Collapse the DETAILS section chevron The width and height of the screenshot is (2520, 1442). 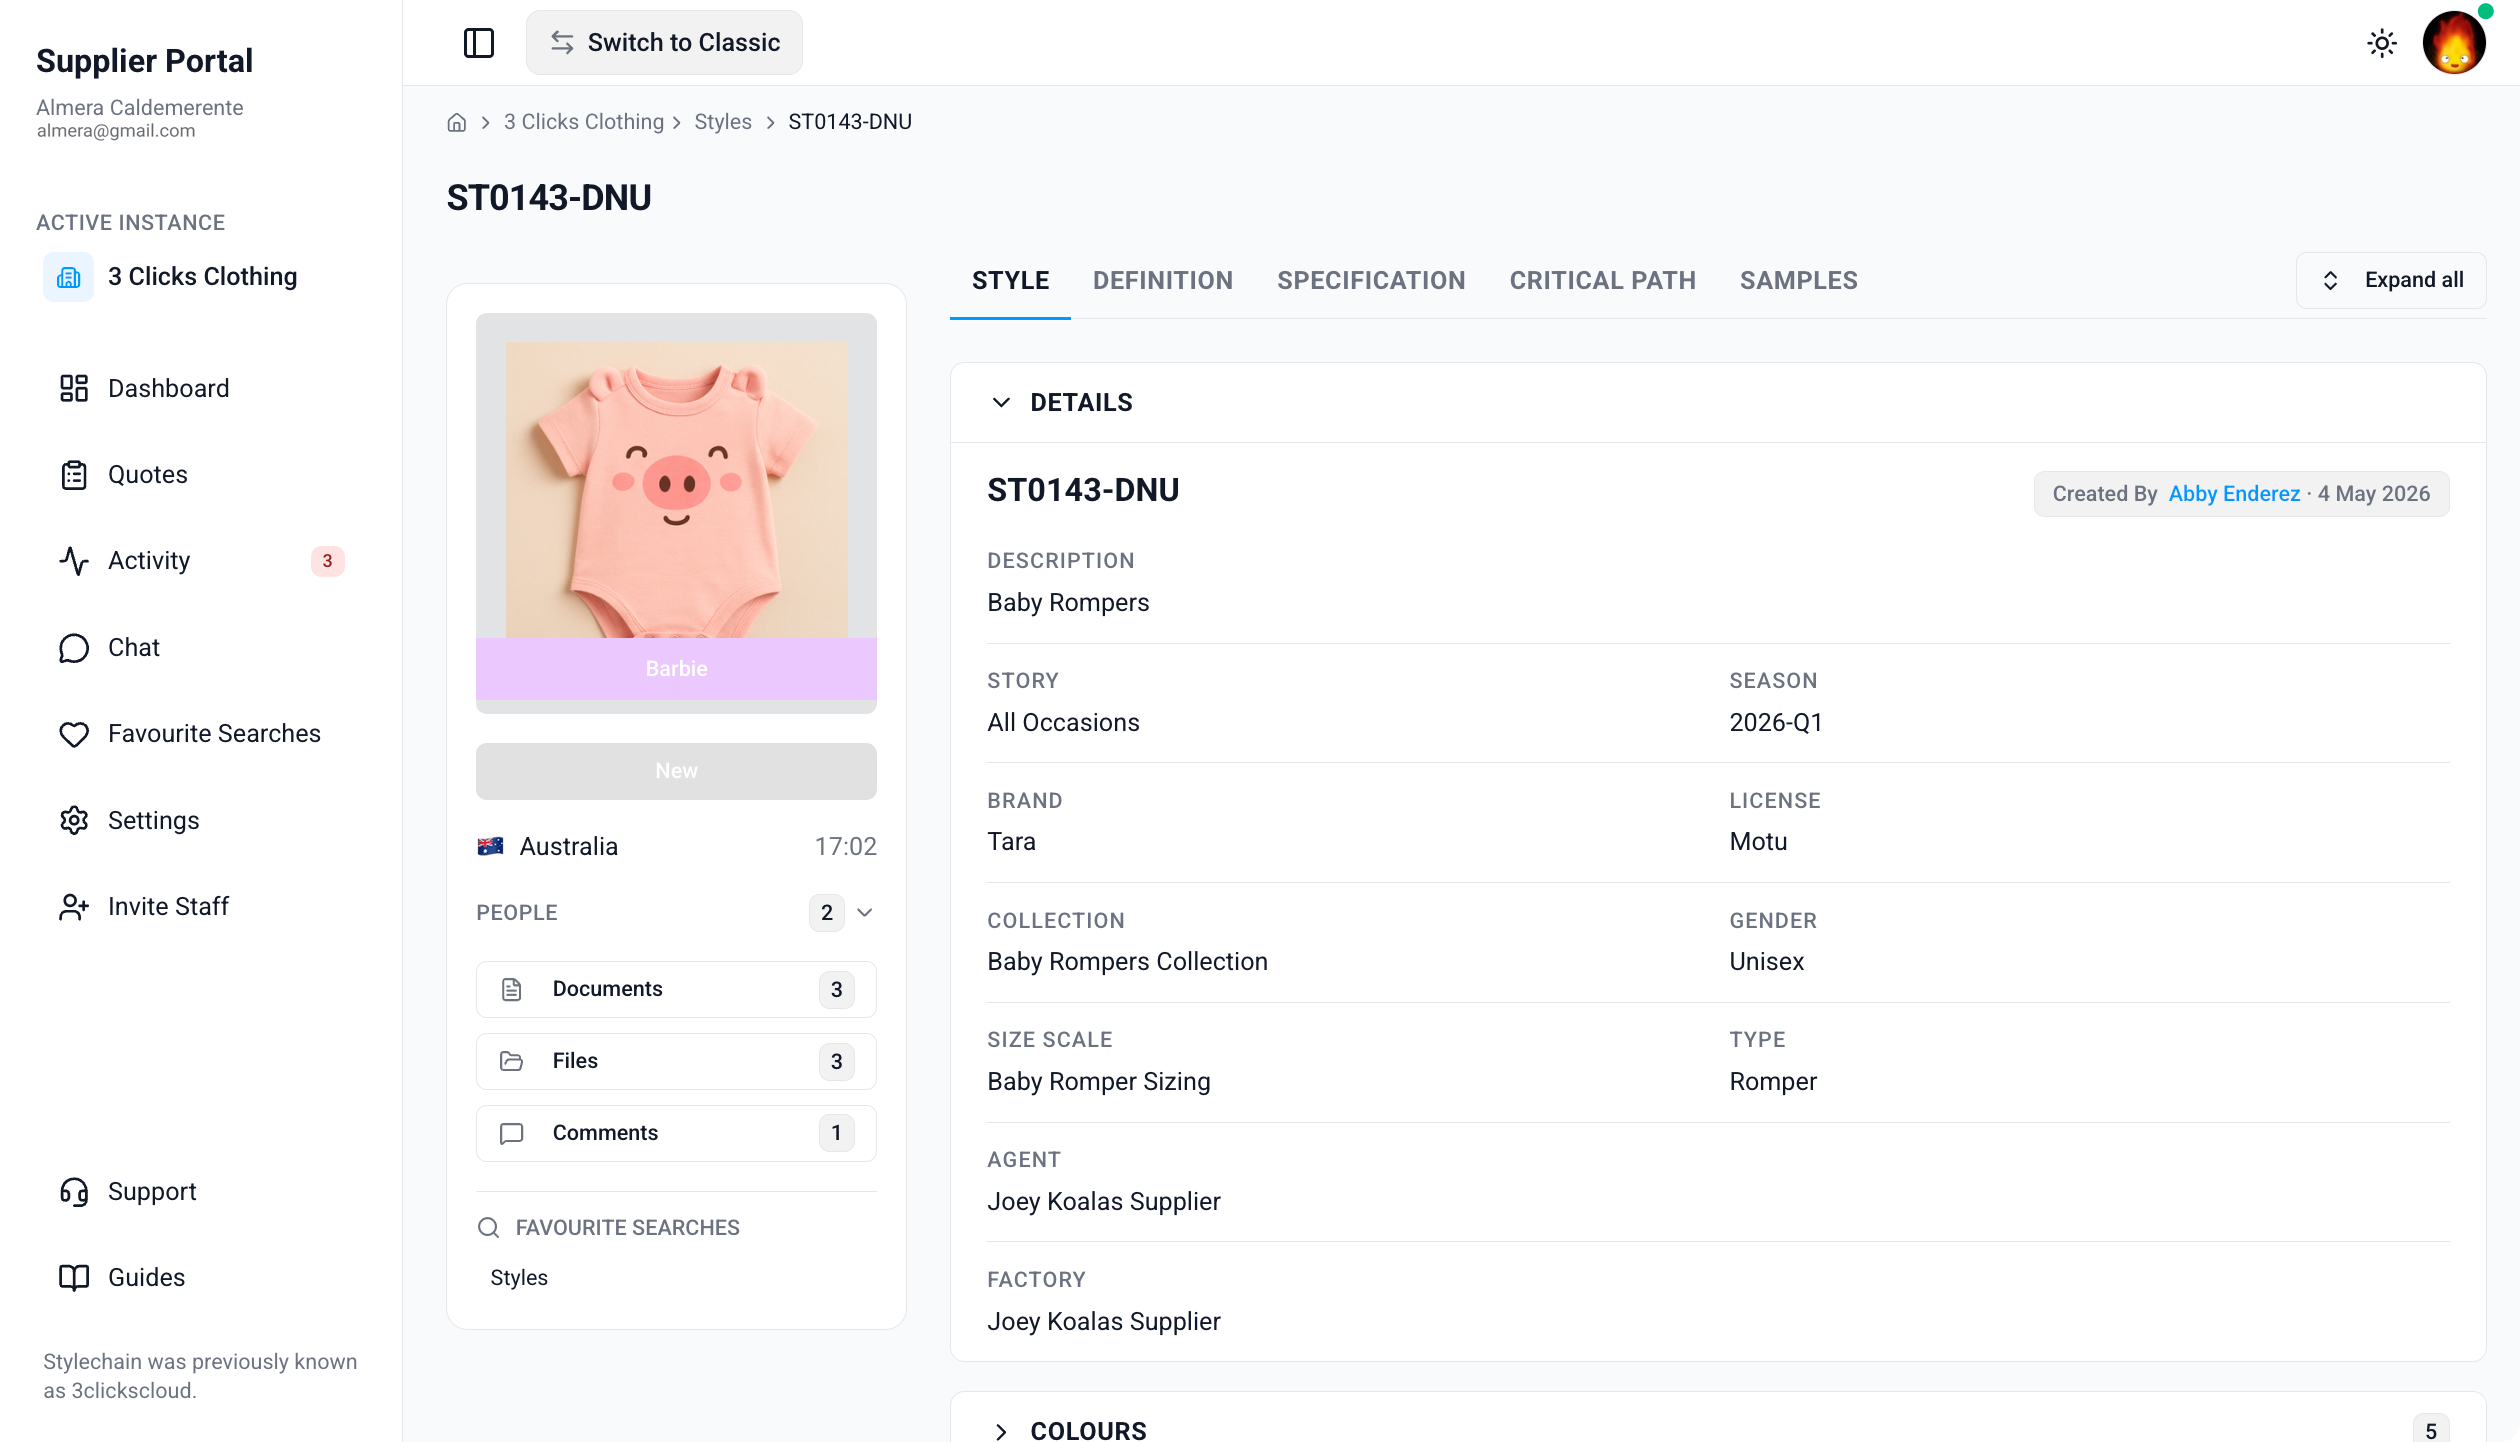click(1001, 402)
